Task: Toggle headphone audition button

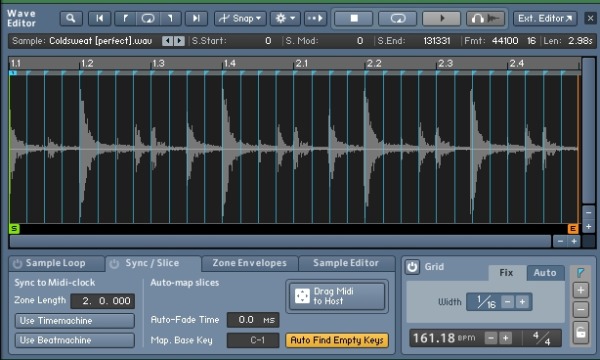Action: click(x=485, y=18)
